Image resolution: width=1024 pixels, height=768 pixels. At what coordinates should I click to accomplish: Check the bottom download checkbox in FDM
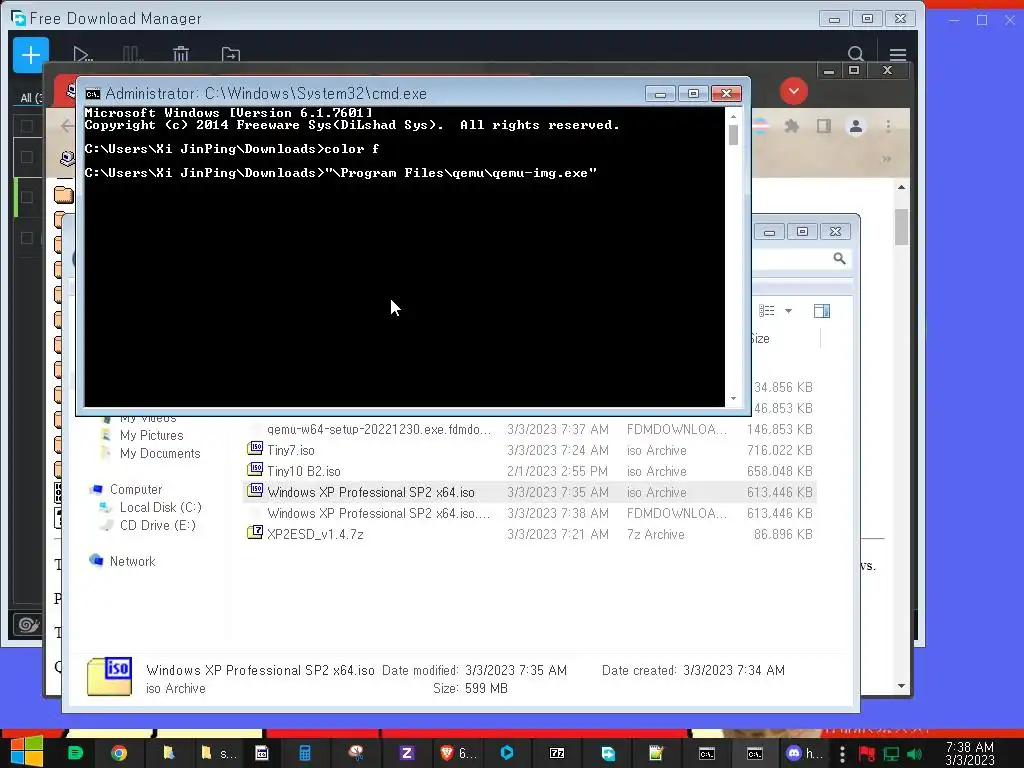pos(27,238)
